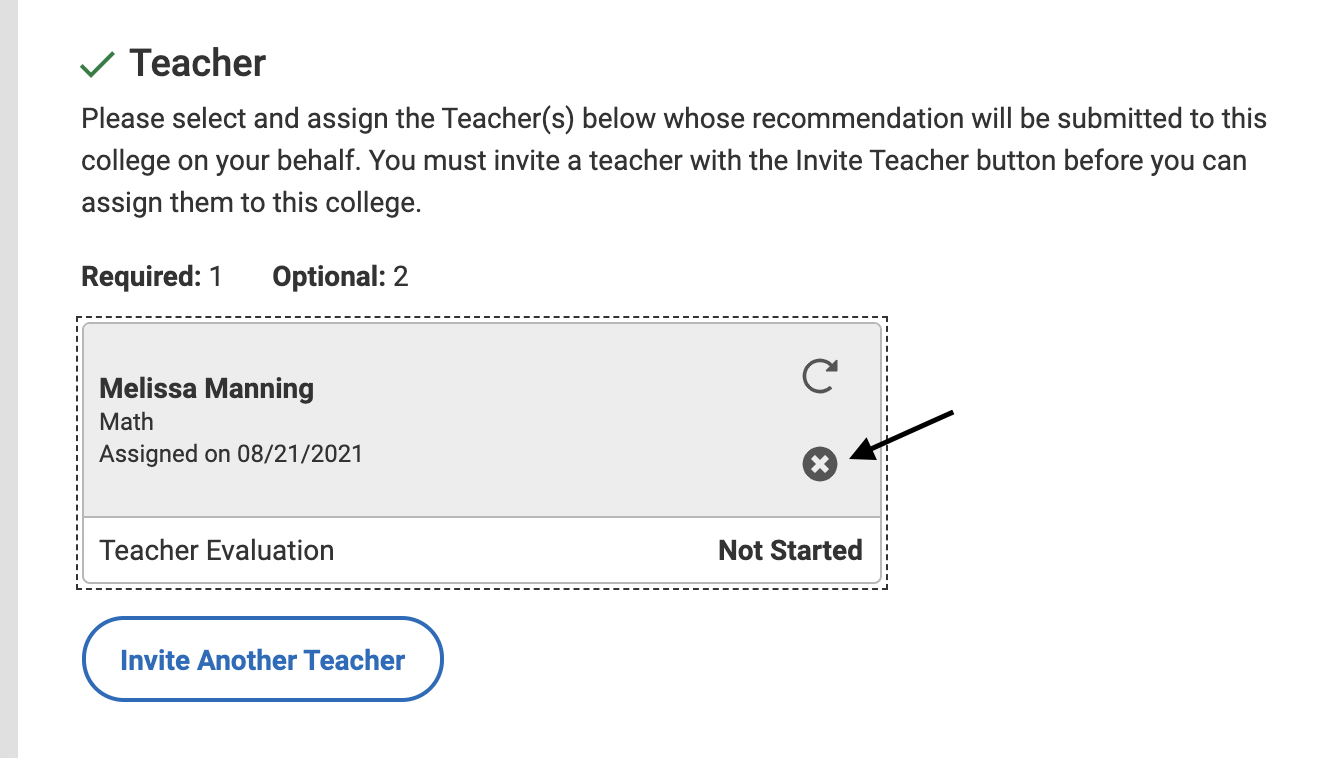This screenshot has width=1322, height=758.
Task: Click the Not Started evaluation status
Action: point(790,550)
